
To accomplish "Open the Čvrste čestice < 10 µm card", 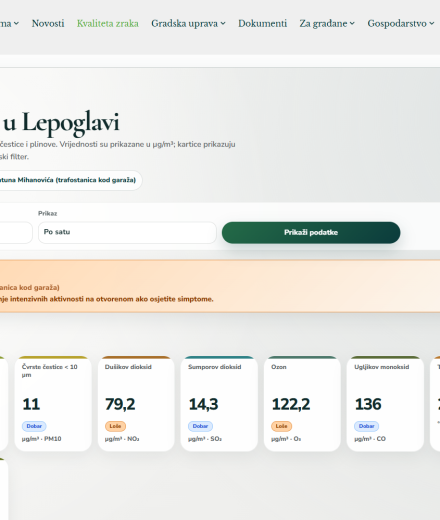I will click(53, 404).
